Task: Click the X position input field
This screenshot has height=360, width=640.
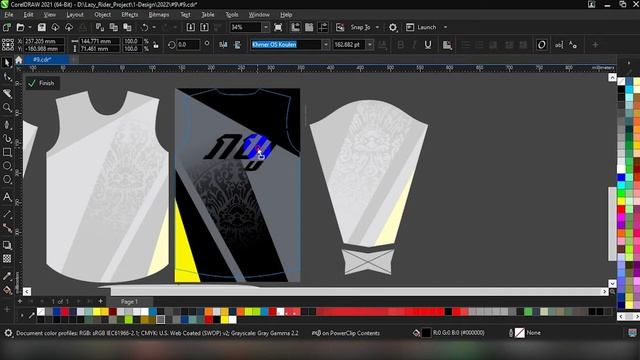Action: (44, 41)
